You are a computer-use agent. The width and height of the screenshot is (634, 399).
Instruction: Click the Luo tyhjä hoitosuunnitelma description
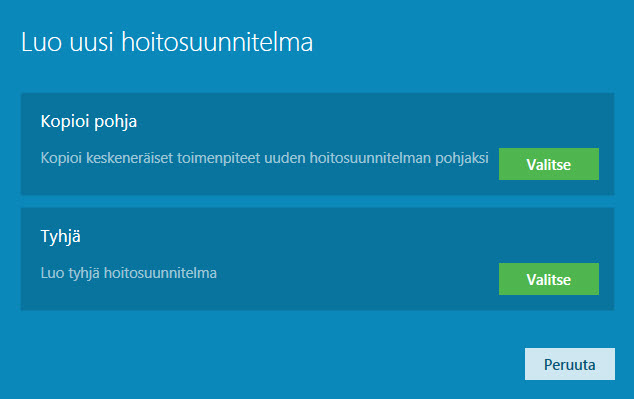(129, 273)
